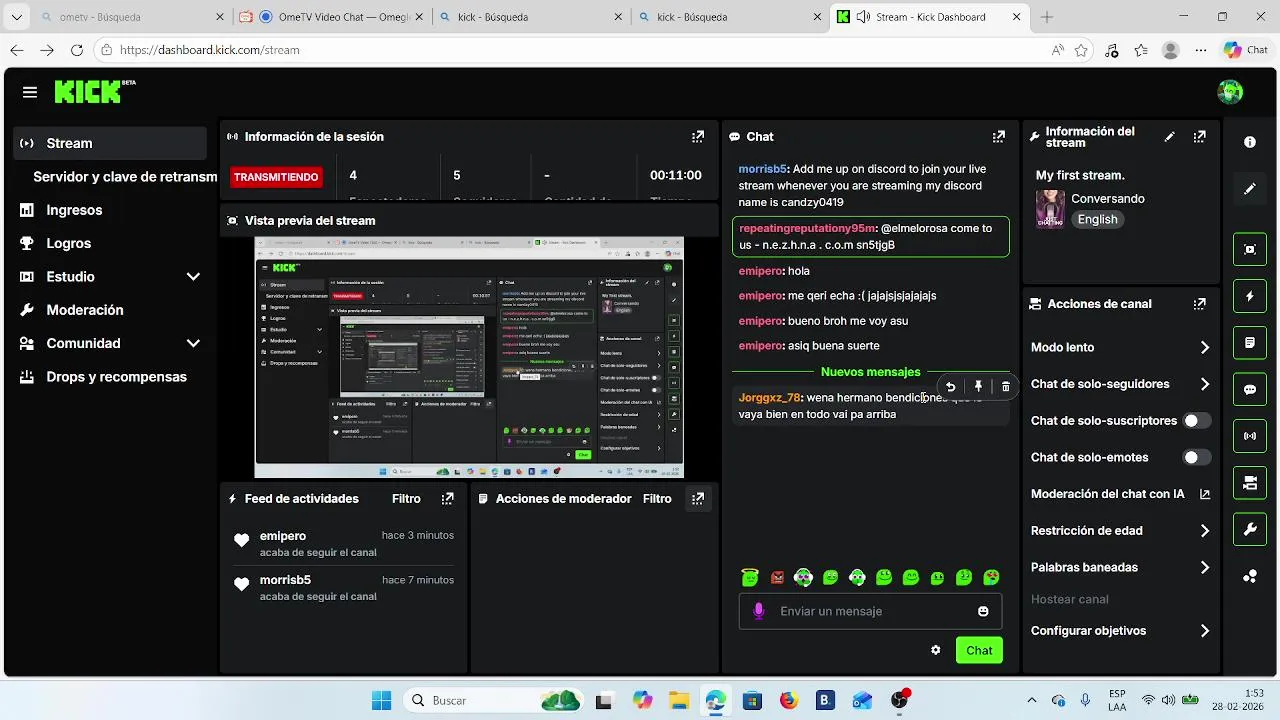The image size is (1280, 720).
Task: Toggle Chat de solo-emotes switch
Action: point(1197,458)
